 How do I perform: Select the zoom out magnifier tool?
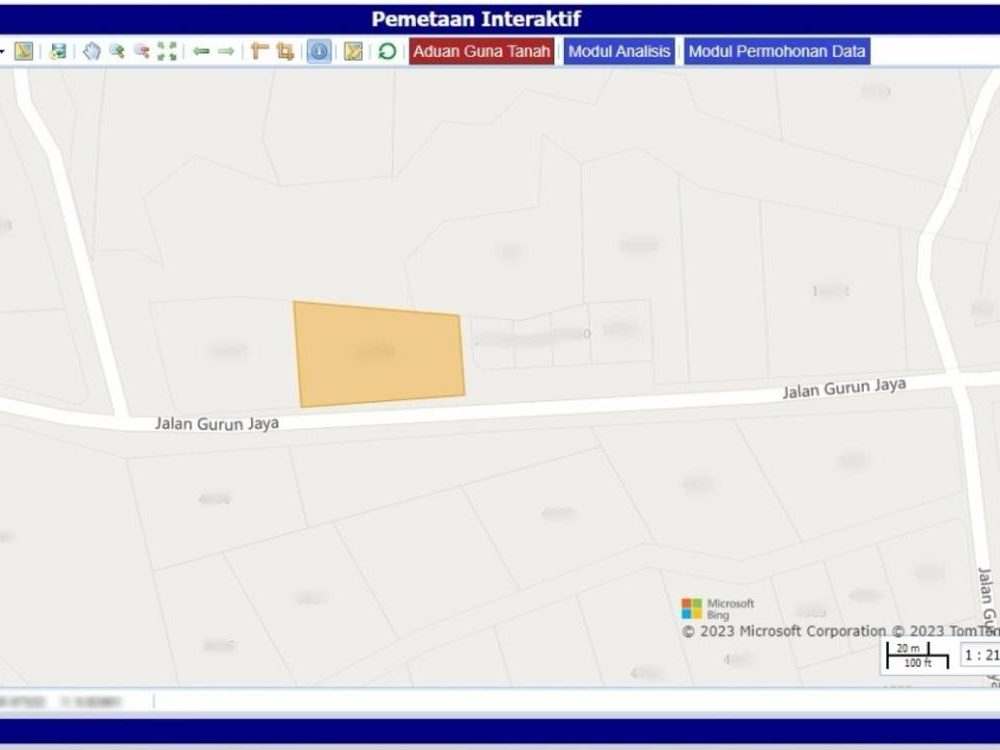tap(142, 51)
